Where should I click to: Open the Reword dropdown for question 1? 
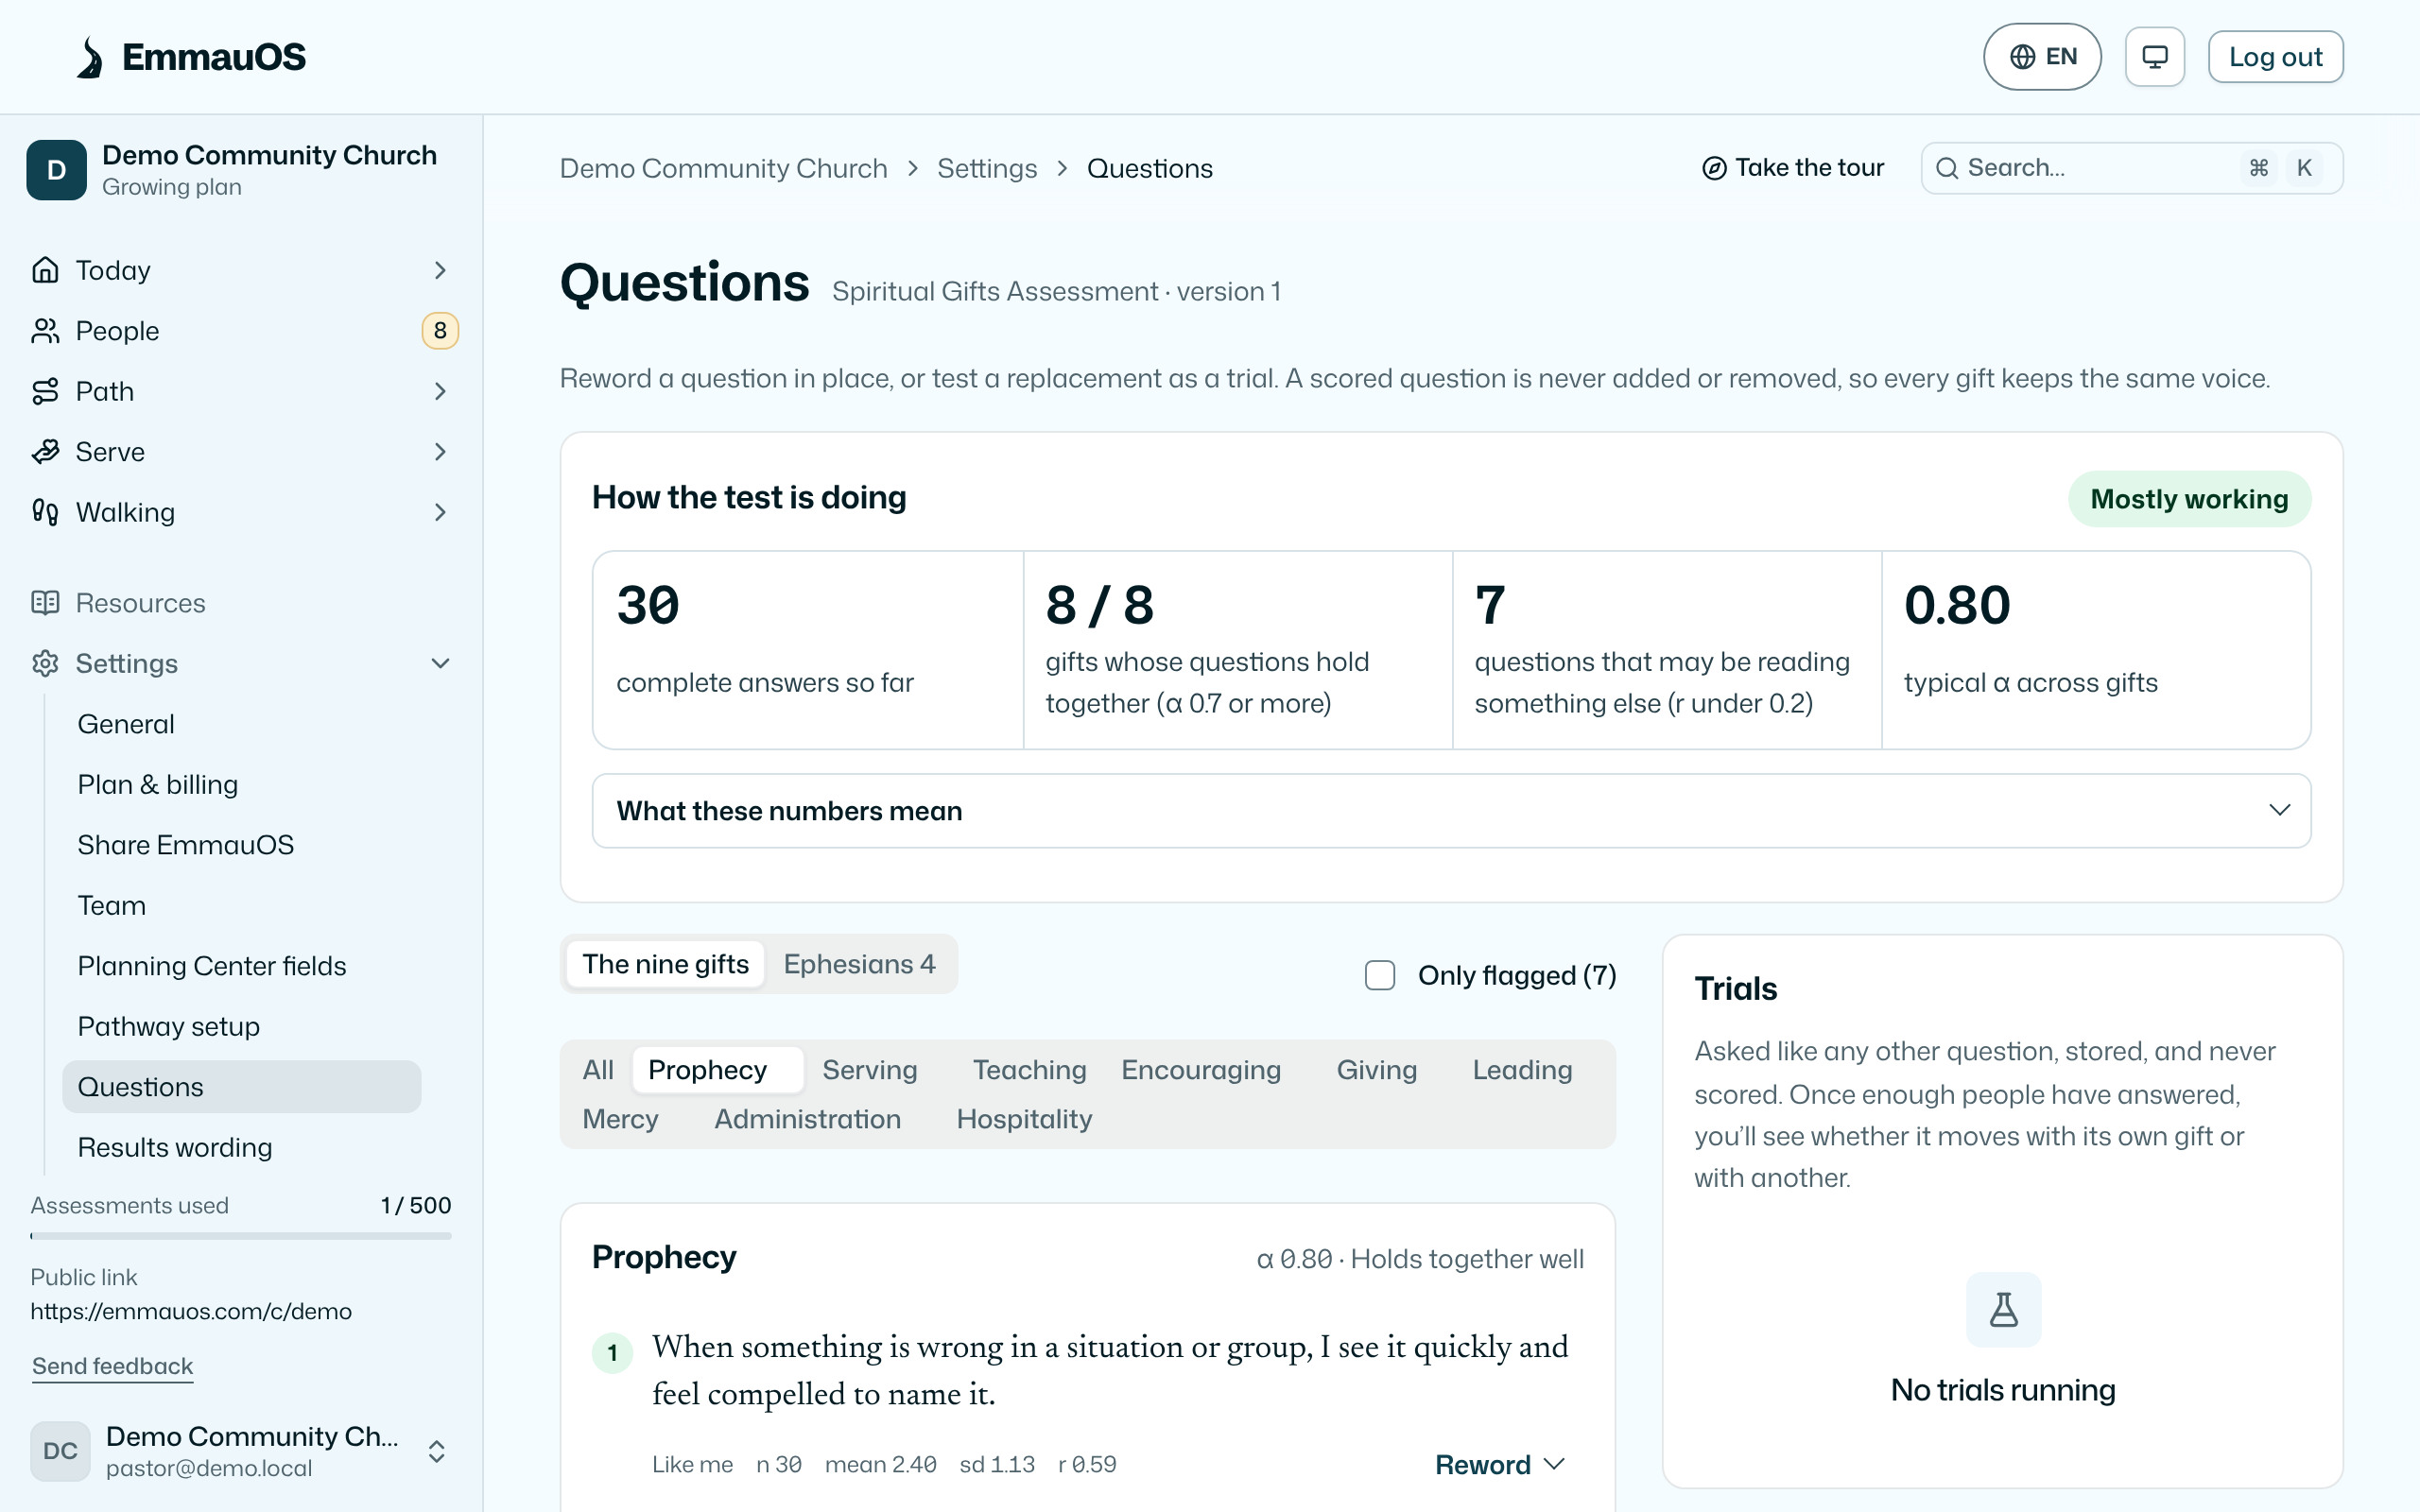tap(1499, 1465)
